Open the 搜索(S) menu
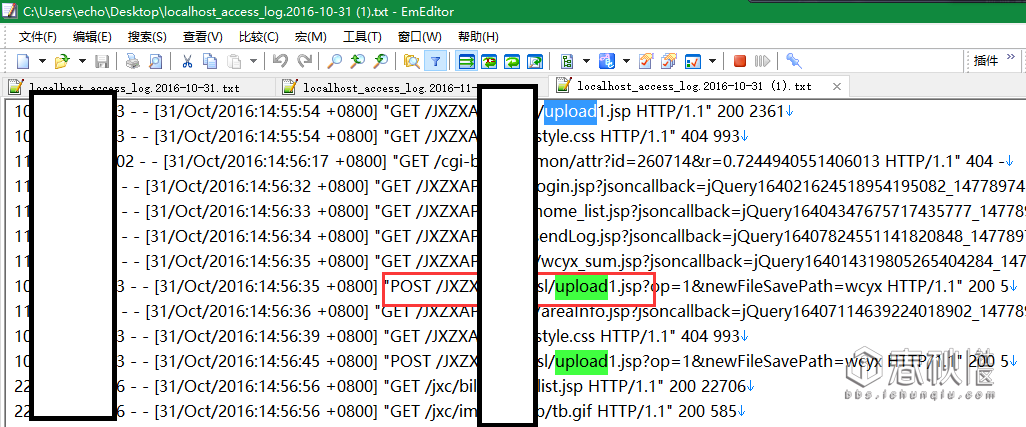This screenshot has height=427, width=1026. [x=147, y=37]
